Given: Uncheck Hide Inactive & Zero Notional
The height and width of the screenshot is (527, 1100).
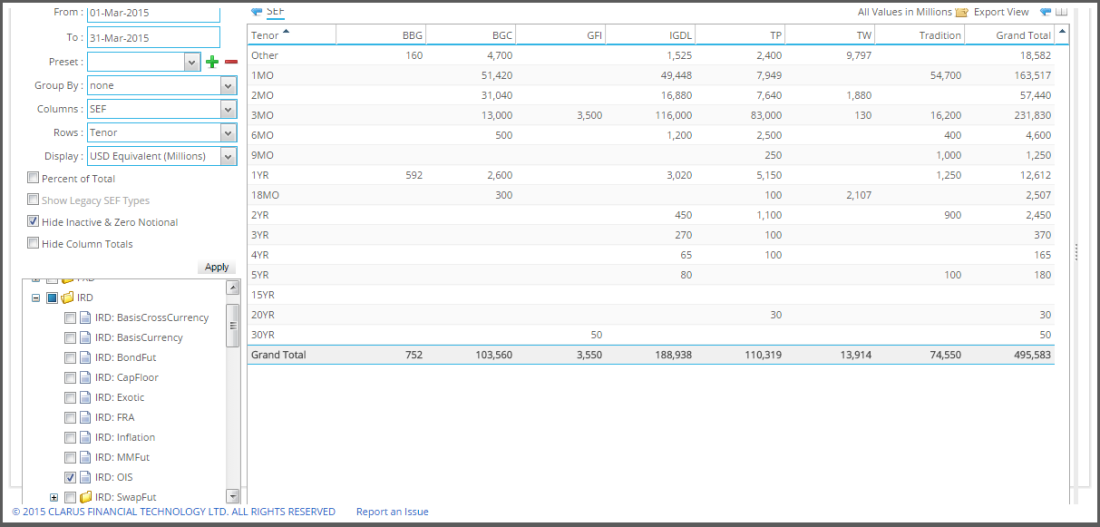Looking at the screenshot, I should [32, 221].
